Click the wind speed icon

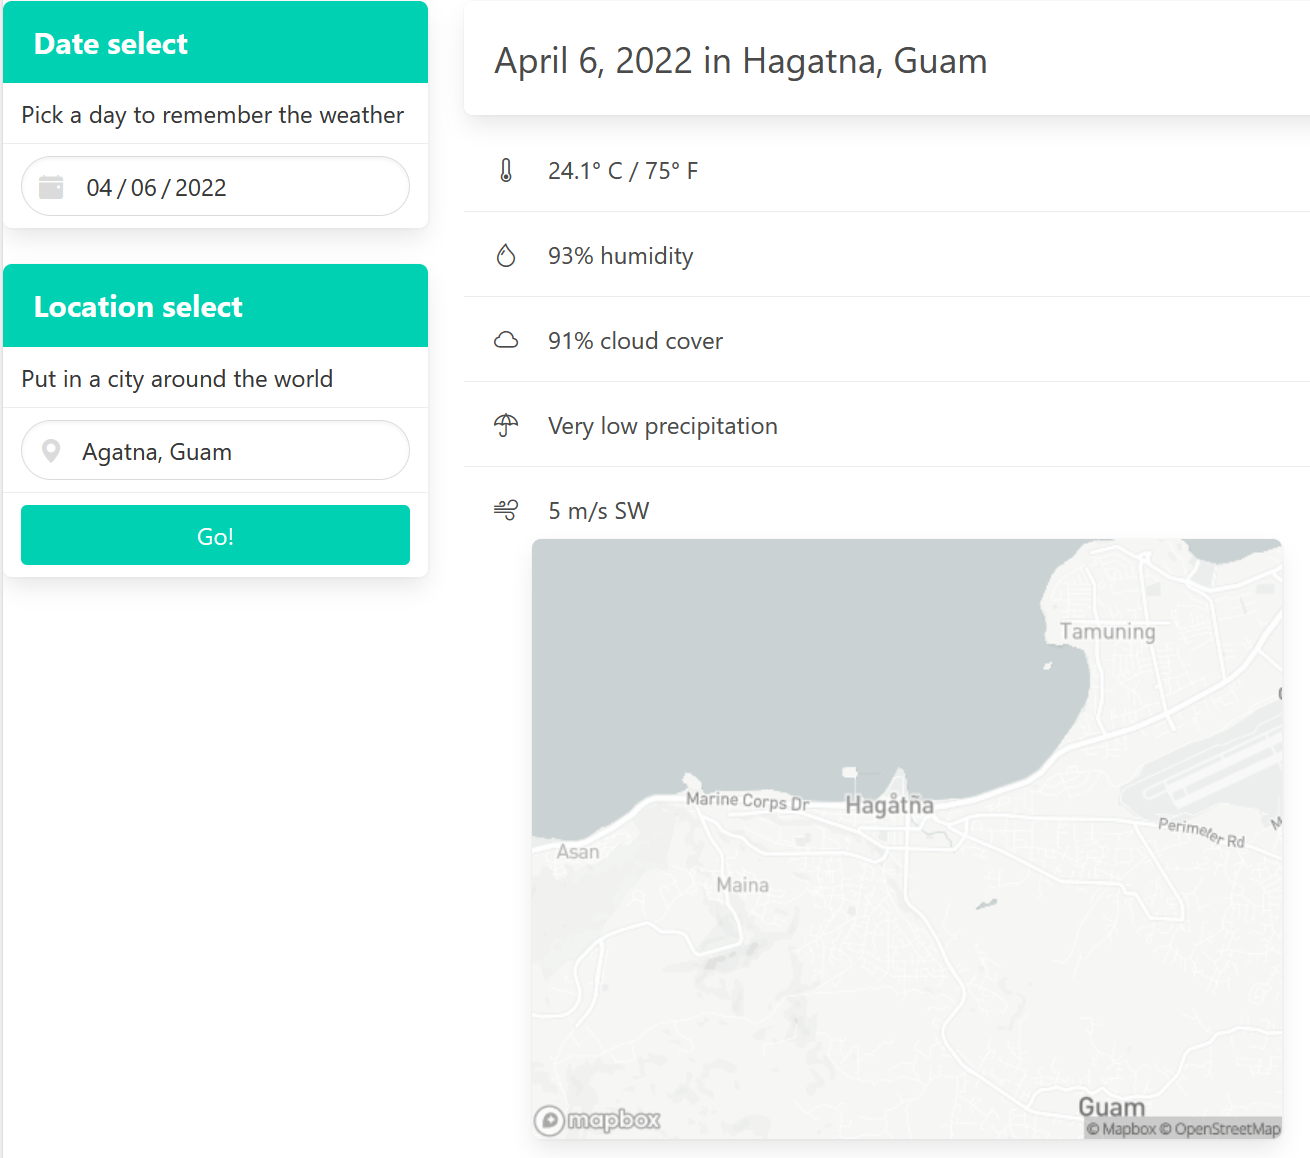(506, 511)
